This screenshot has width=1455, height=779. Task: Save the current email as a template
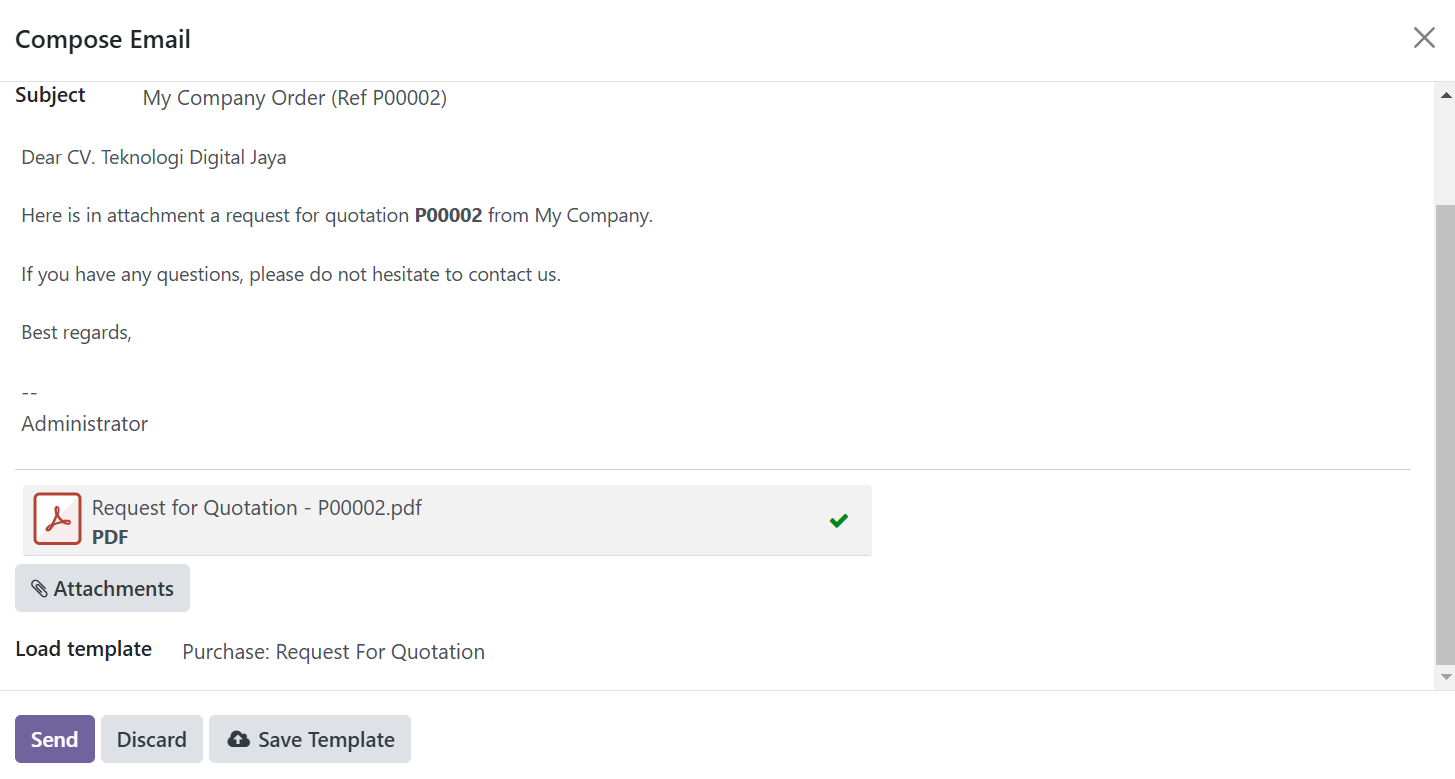(x=309, y=739)
